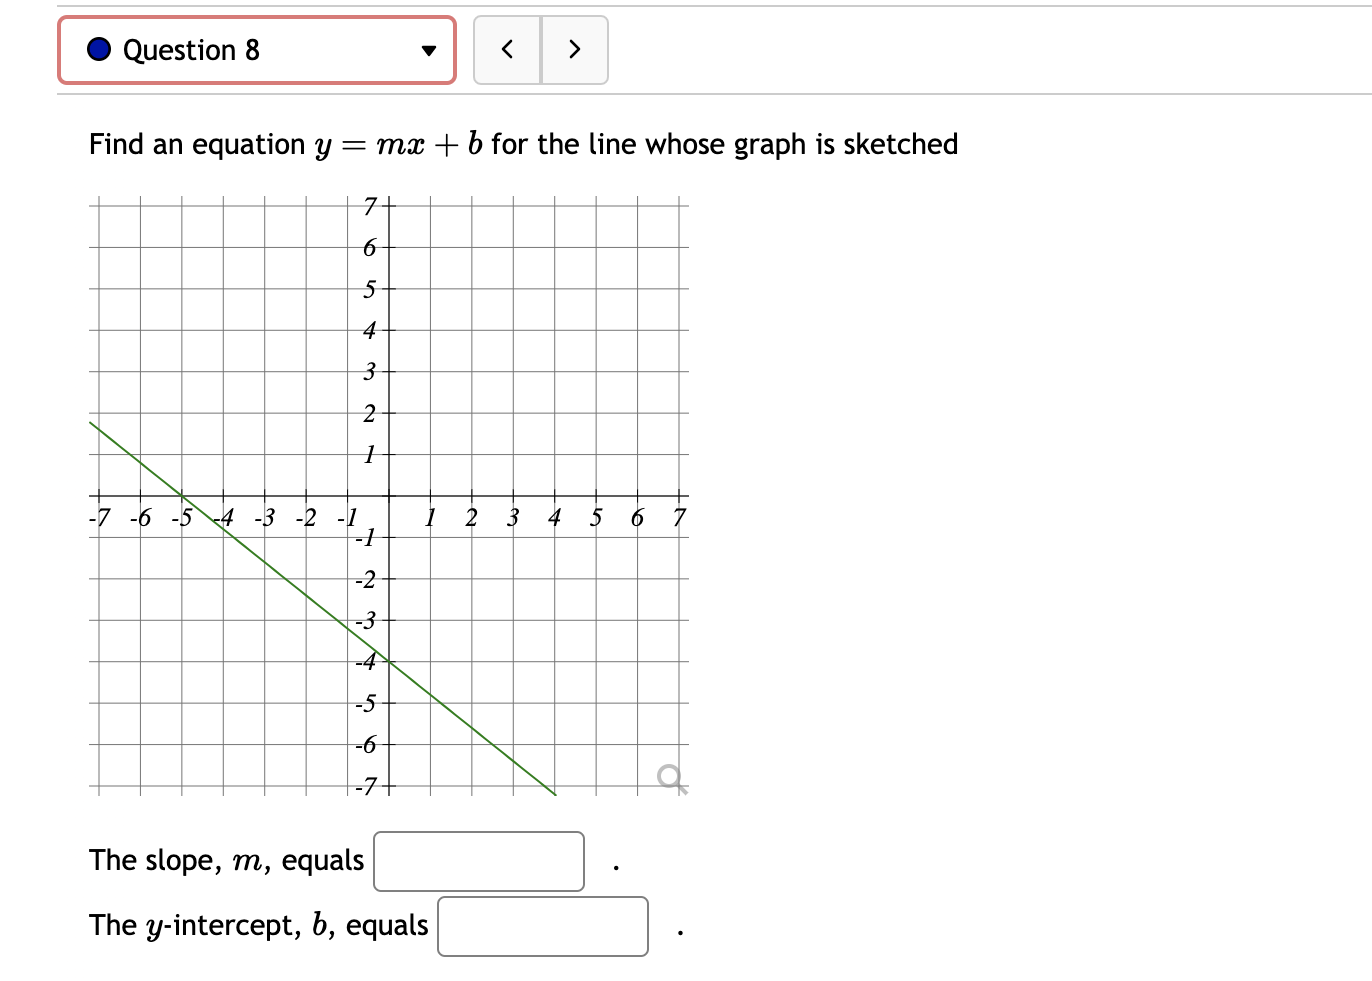Click the downward triangle in question selector

(x=428, y=50)
